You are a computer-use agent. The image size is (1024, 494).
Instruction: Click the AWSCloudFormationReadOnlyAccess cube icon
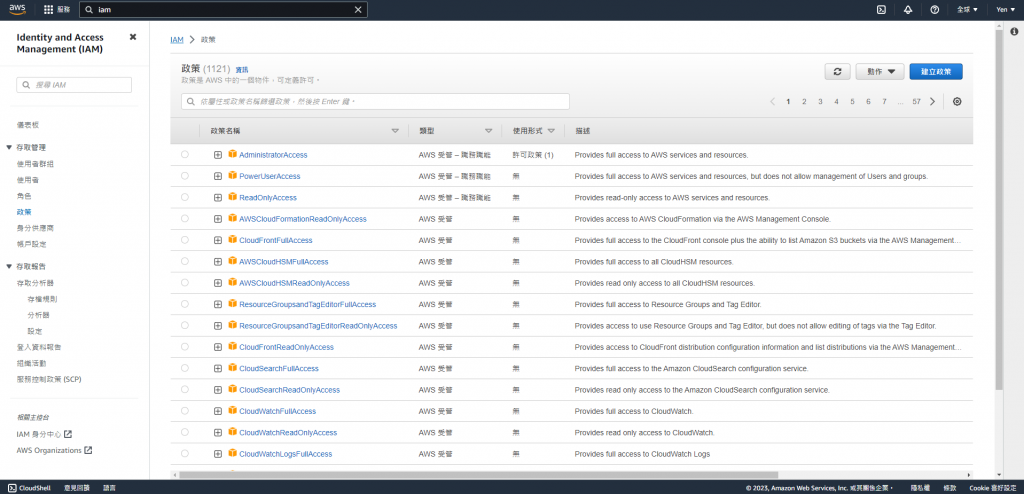tap(232, 218)
